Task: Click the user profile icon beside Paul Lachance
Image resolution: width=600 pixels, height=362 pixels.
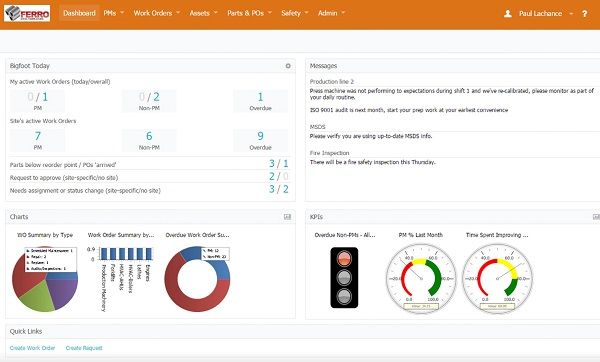Action: point(507,14)
